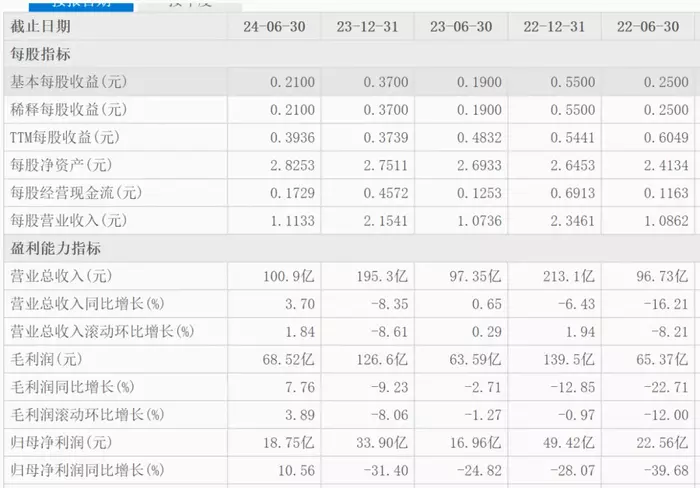The height and width of the screenshot is (488, 700).
Task: Click the 每股指标 section header
Action: point(40,54)
